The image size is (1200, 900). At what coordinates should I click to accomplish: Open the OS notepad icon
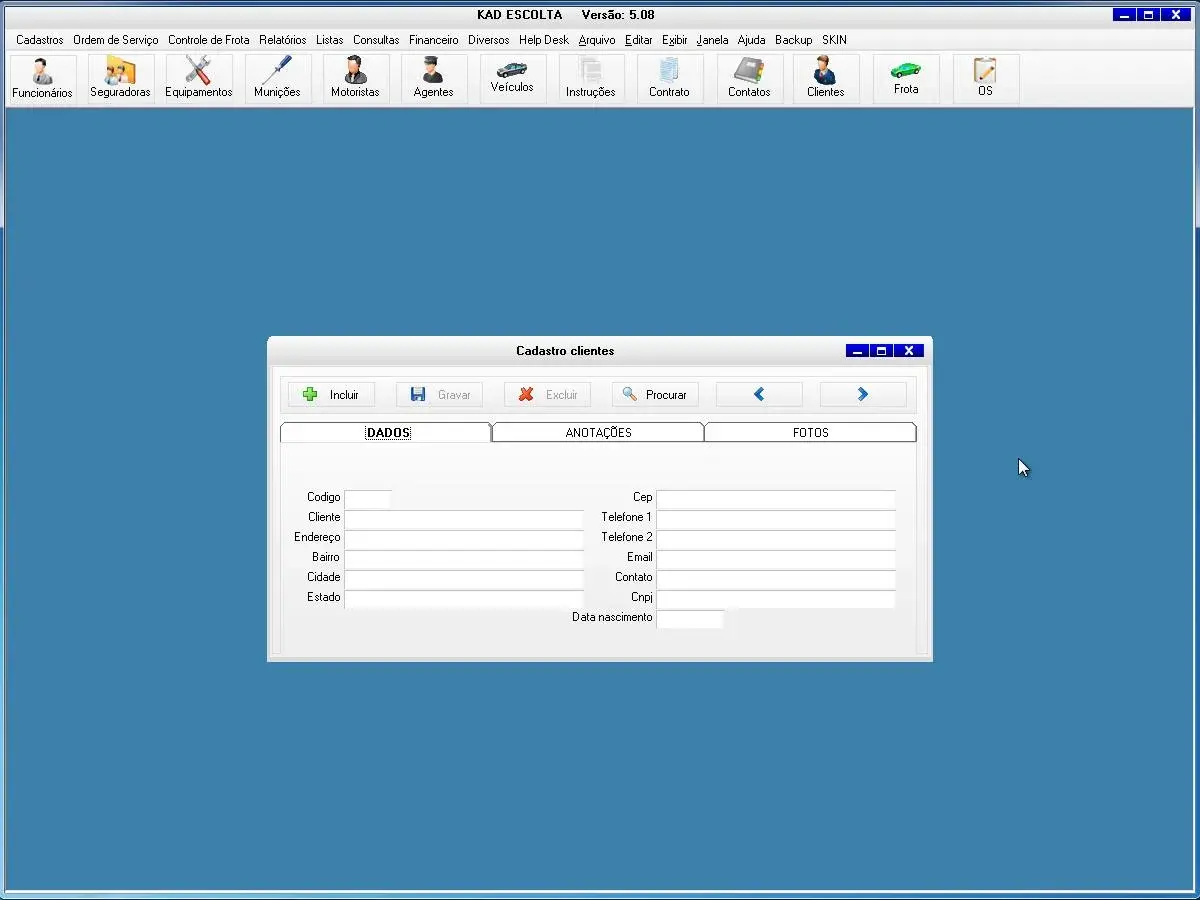coord(985,79)
